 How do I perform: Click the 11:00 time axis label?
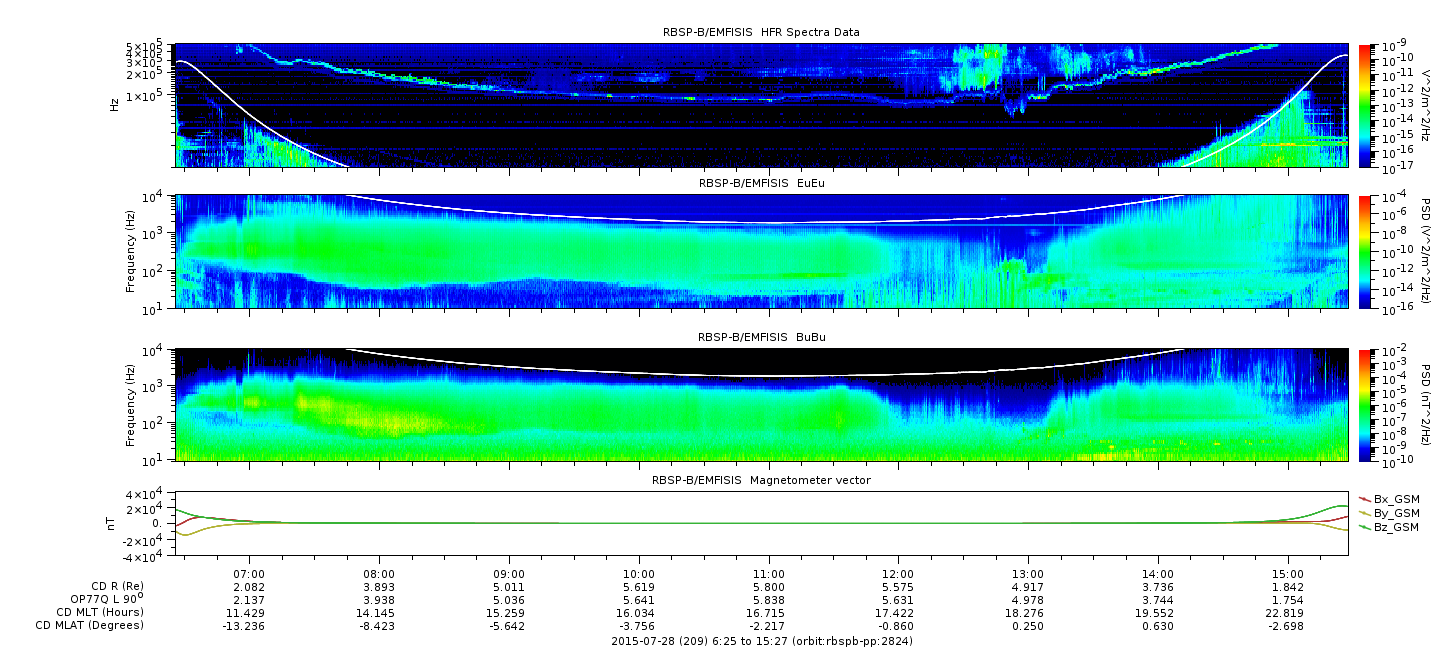click(768, 575)
